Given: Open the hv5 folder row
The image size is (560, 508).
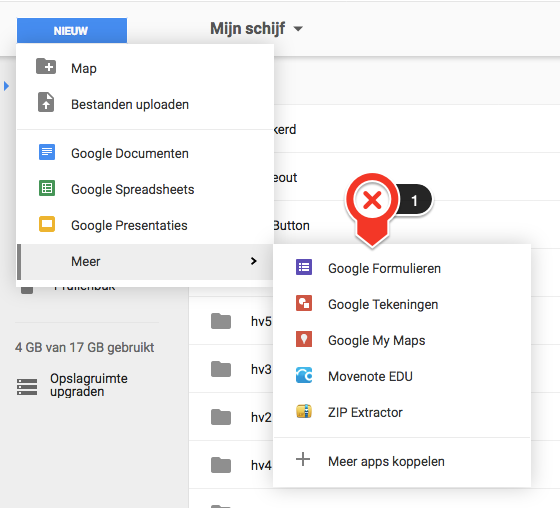Looking at the screenshot, I should tap(241, 321).
